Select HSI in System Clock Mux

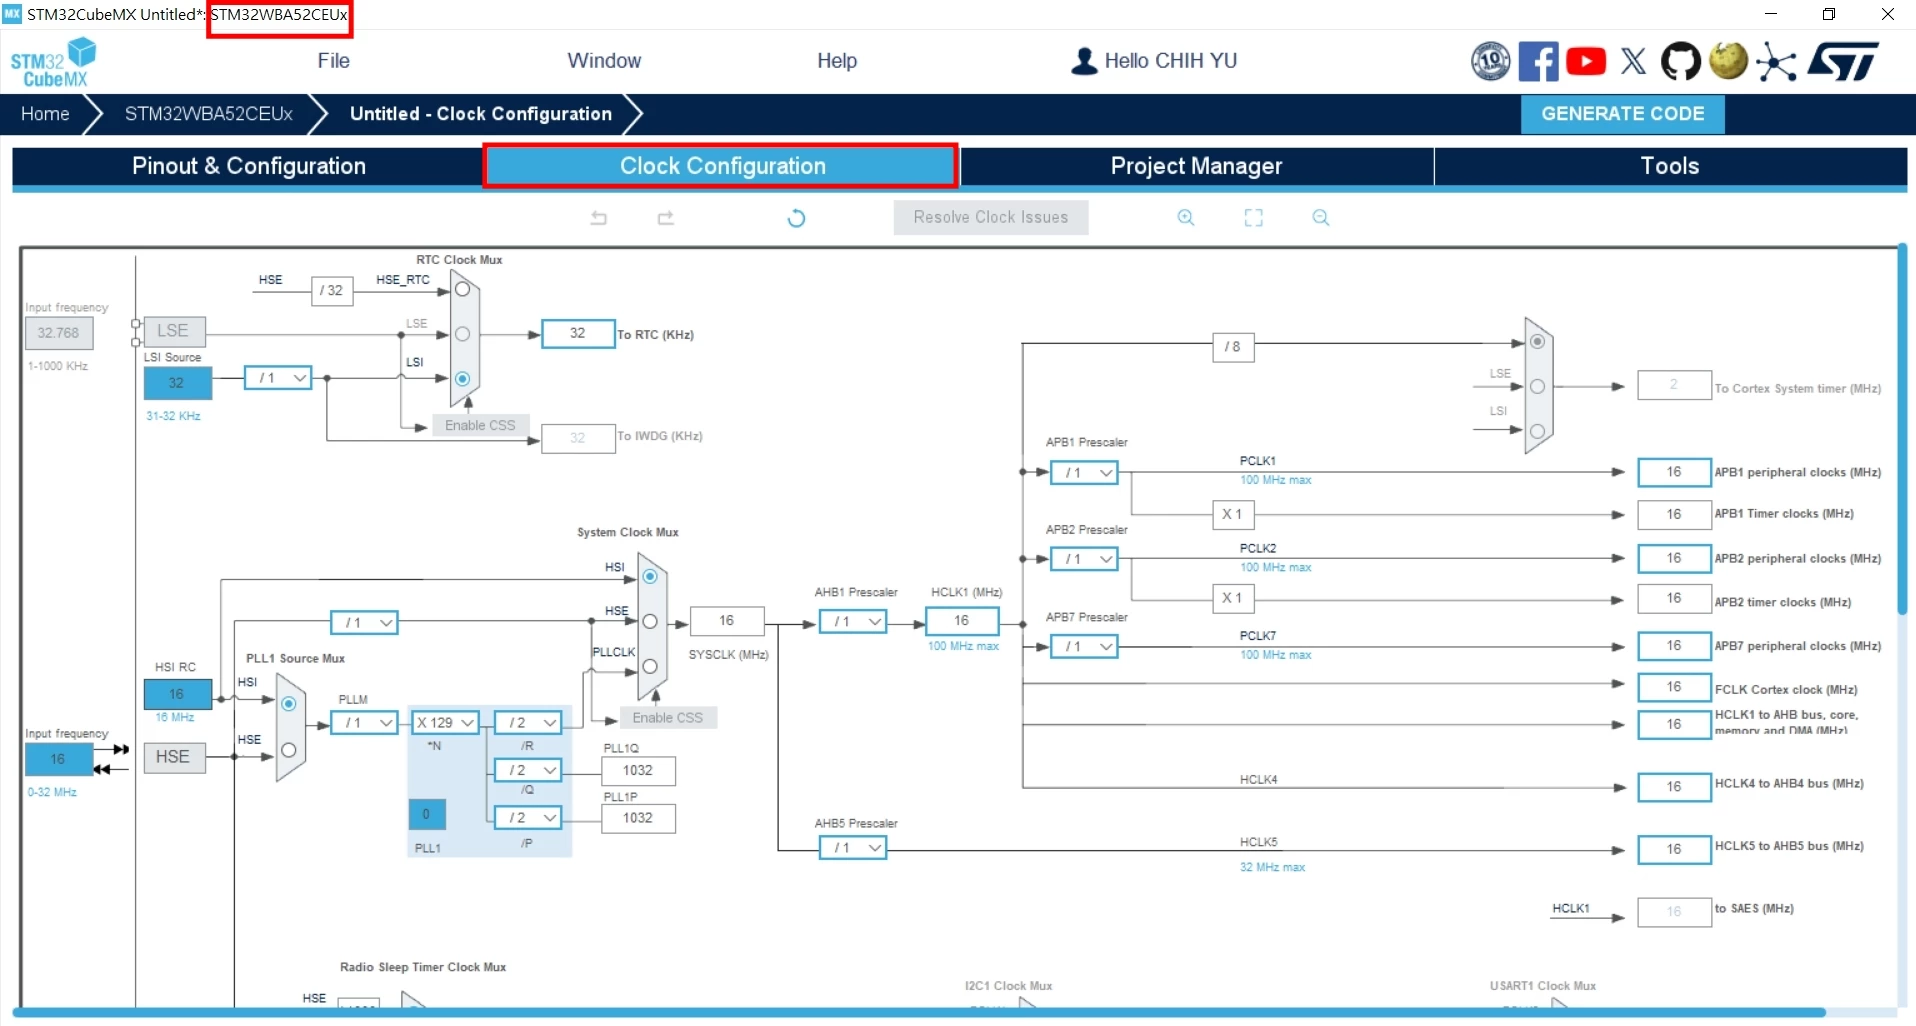point(650,576)
